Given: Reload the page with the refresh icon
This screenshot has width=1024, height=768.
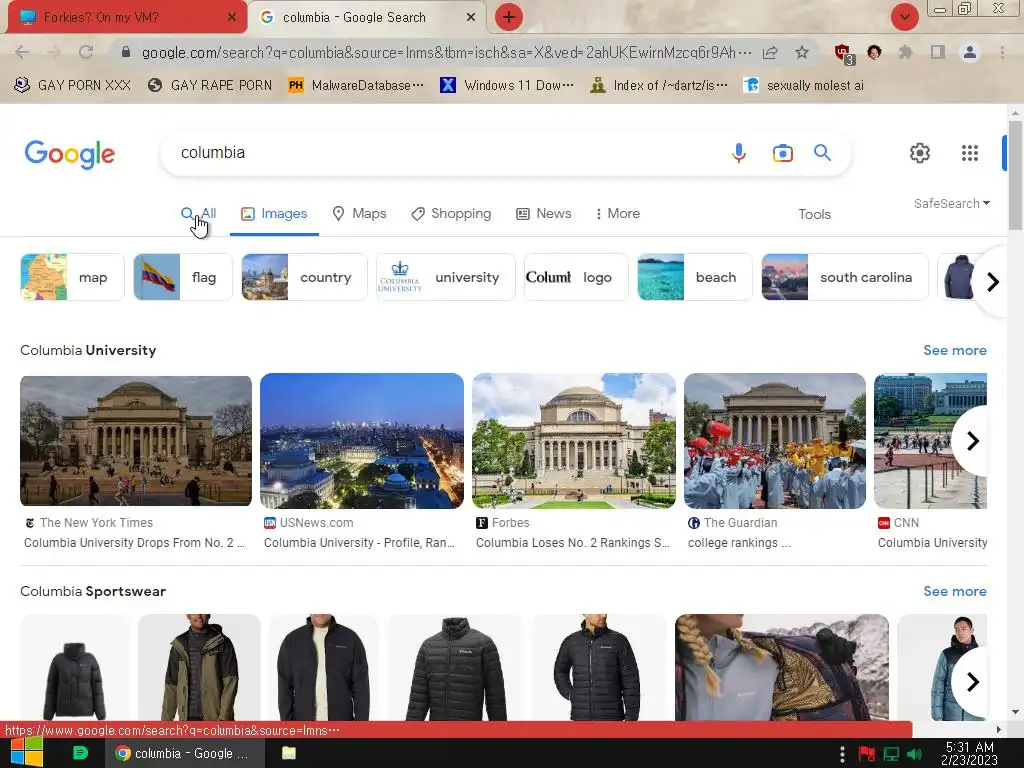Looking at the screenshot, I should point(86,52).
